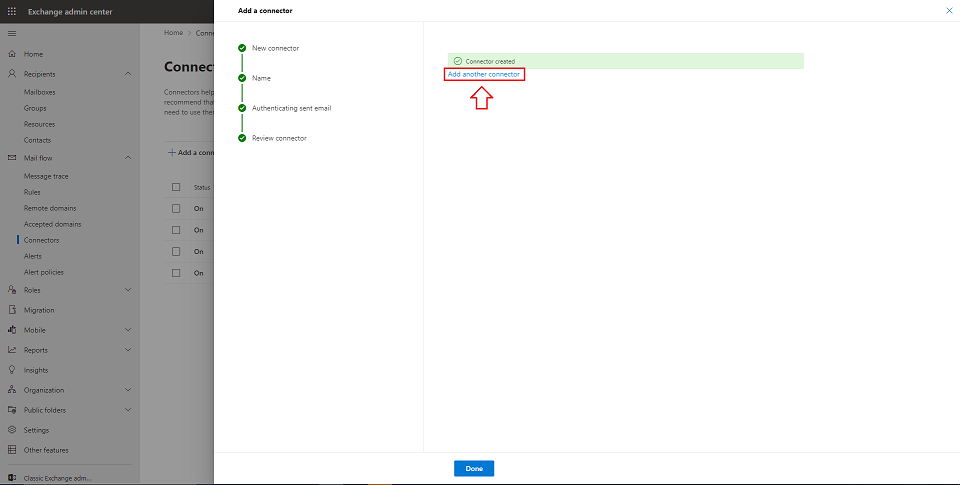The height and width of the screenshot is (485, 960).
Task: Expand the Roles section chevron
Action: (128, 290)
